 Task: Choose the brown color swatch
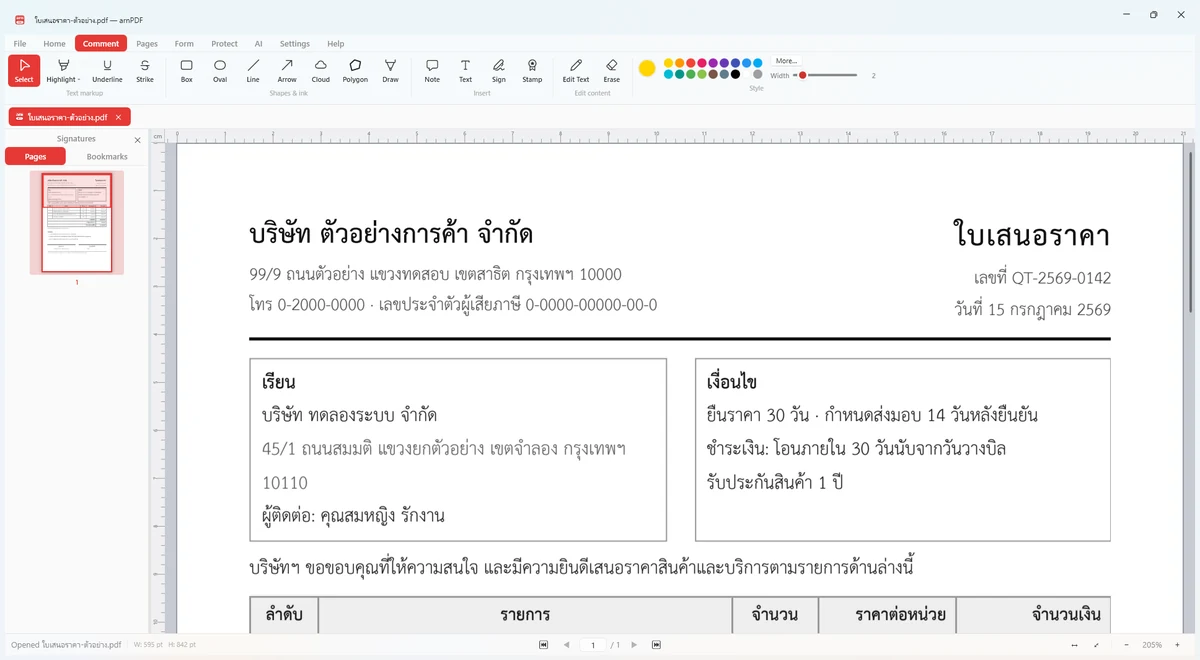713,74
